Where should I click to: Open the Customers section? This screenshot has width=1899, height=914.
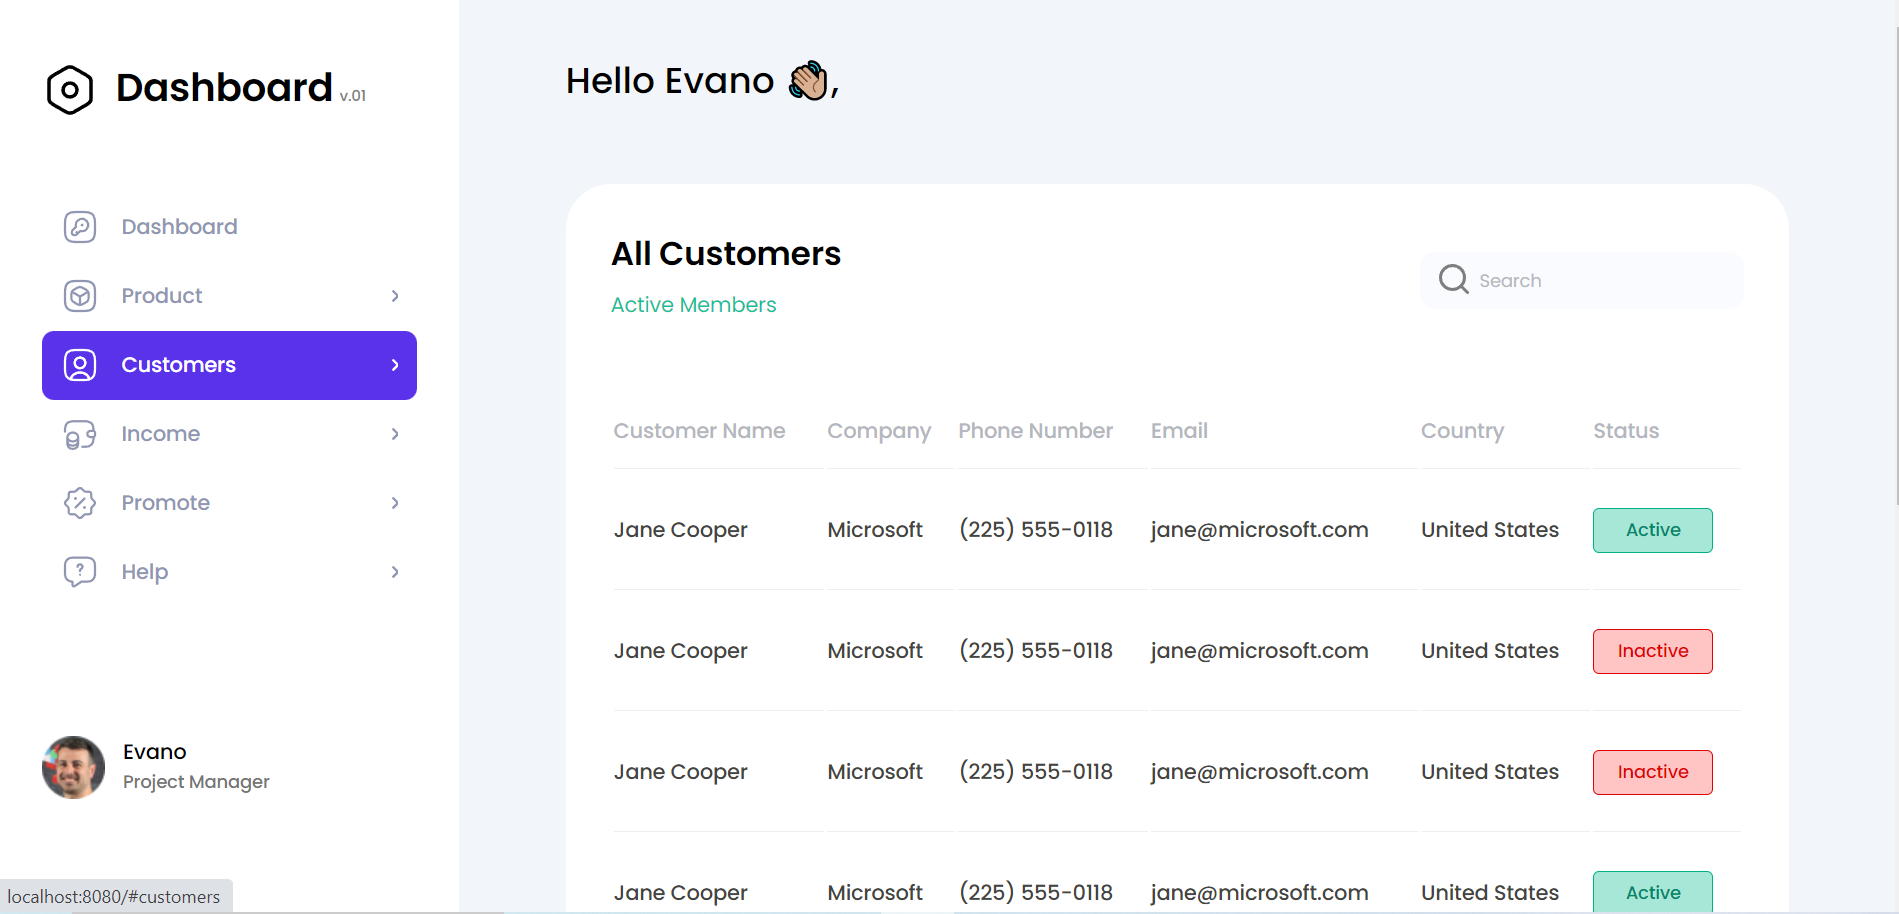179,365
